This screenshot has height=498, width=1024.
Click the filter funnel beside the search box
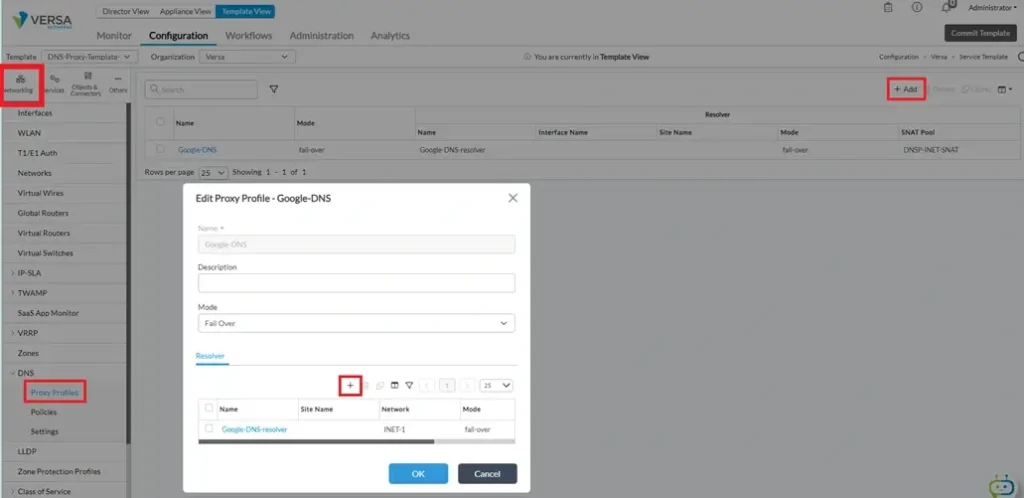(x=273, y=89)
